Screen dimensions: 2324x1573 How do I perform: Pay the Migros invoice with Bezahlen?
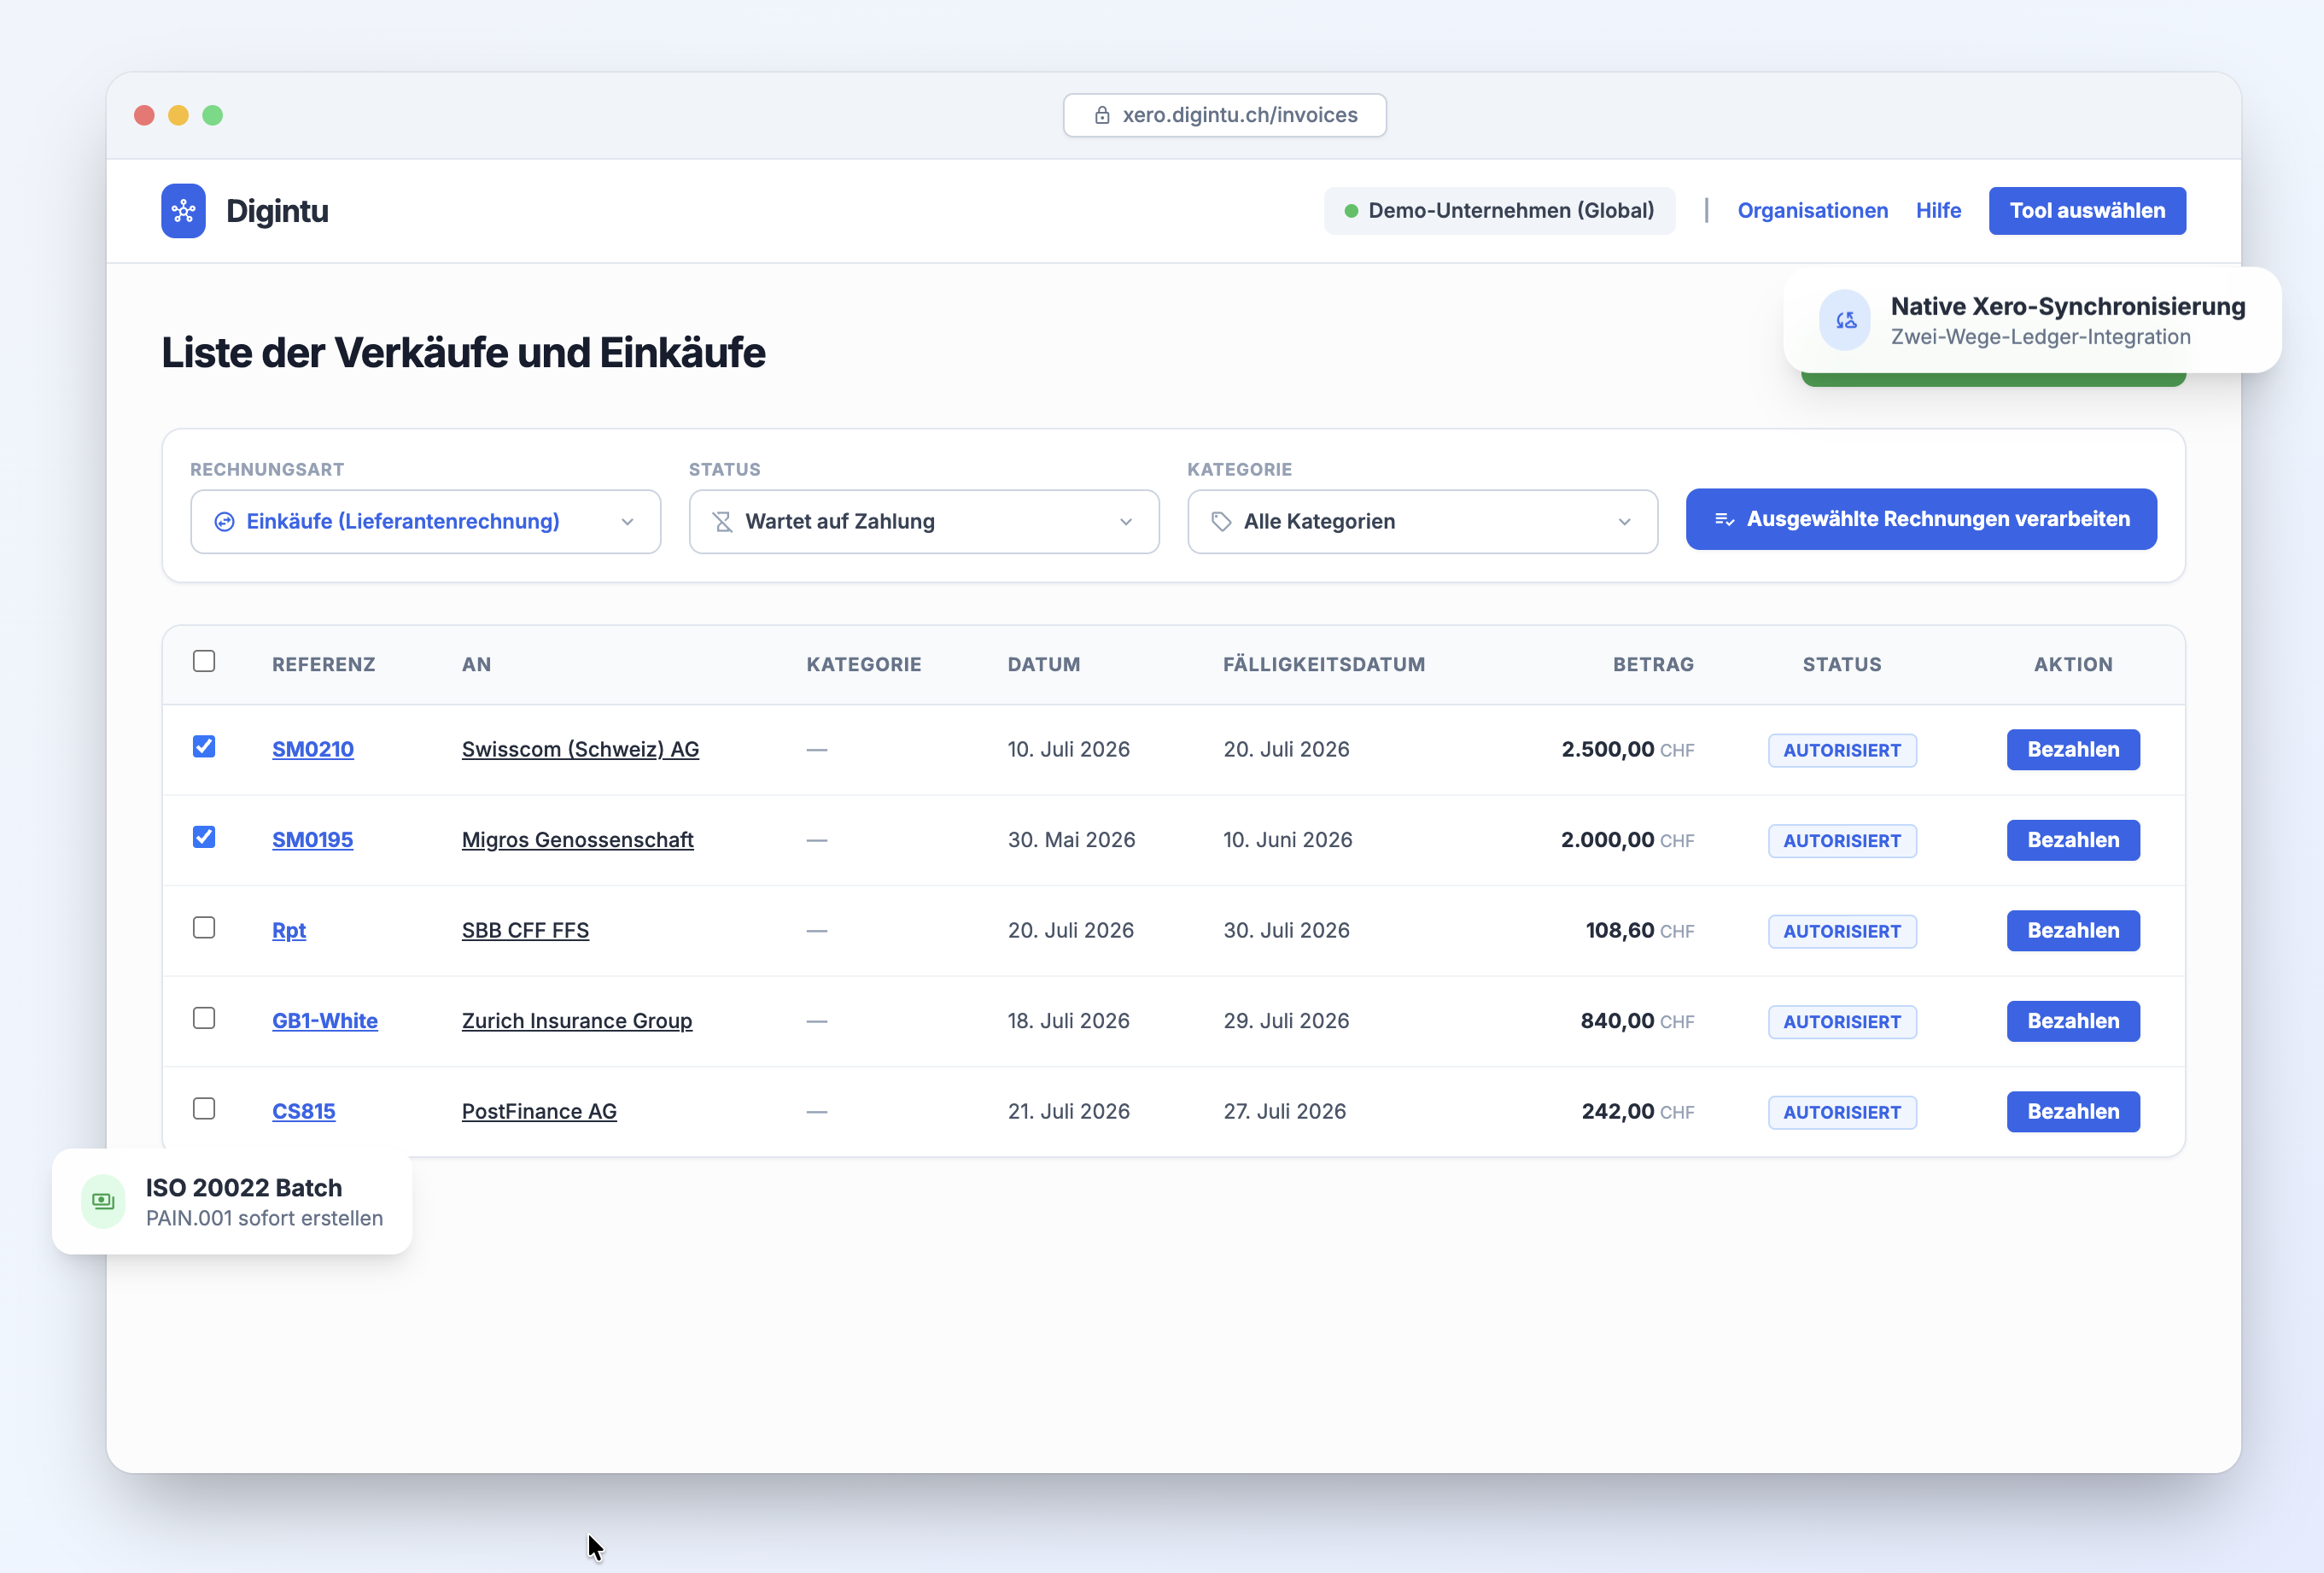(2073, 840)
